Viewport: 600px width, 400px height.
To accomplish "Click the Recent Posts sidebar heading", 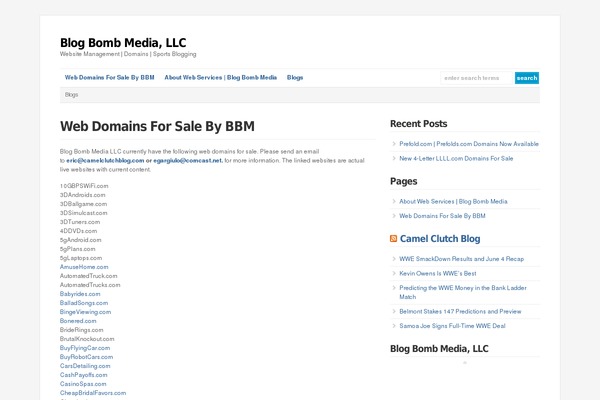I will (x=419, y=124).
